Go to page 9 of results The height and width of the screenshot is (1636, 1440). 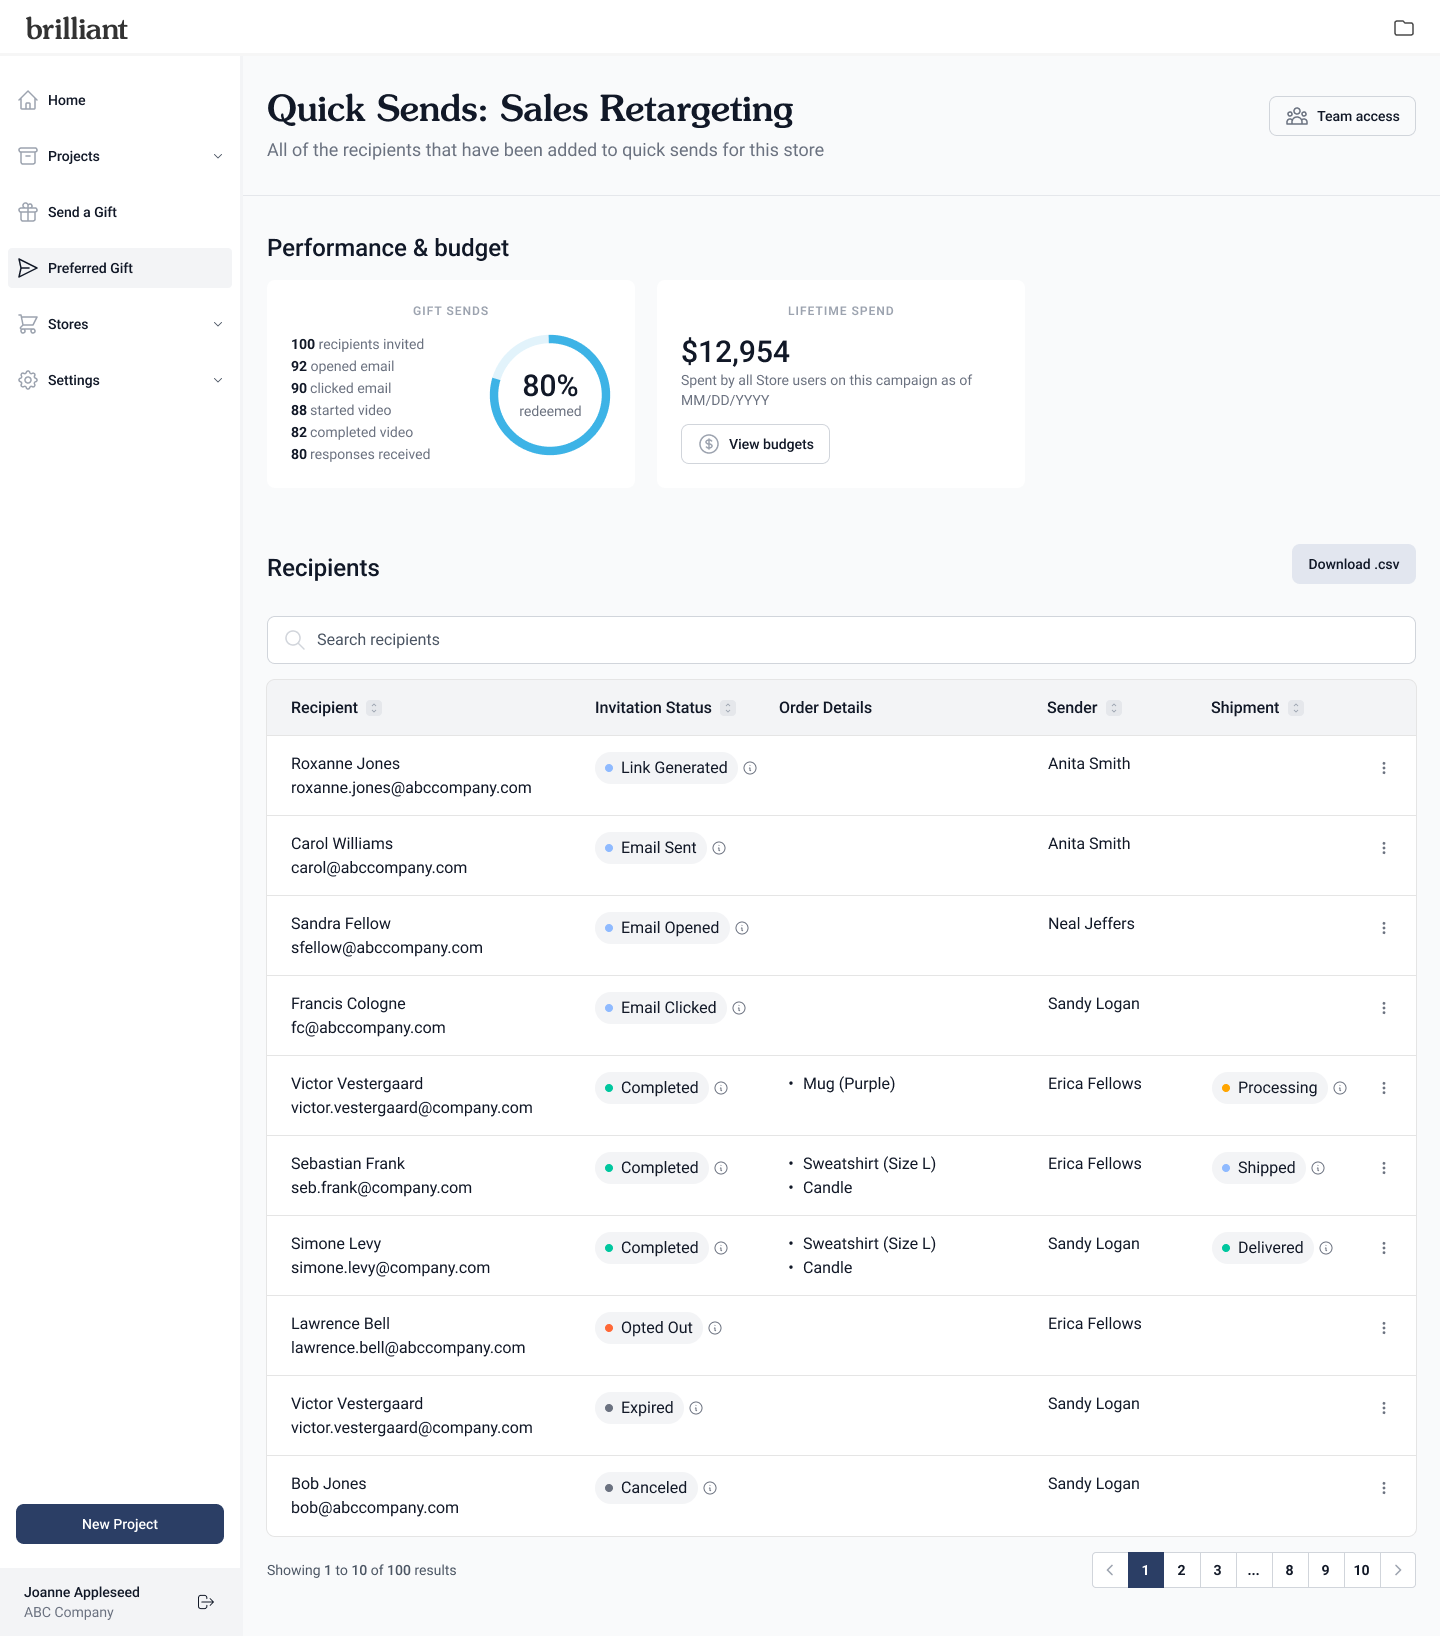1326,1570
